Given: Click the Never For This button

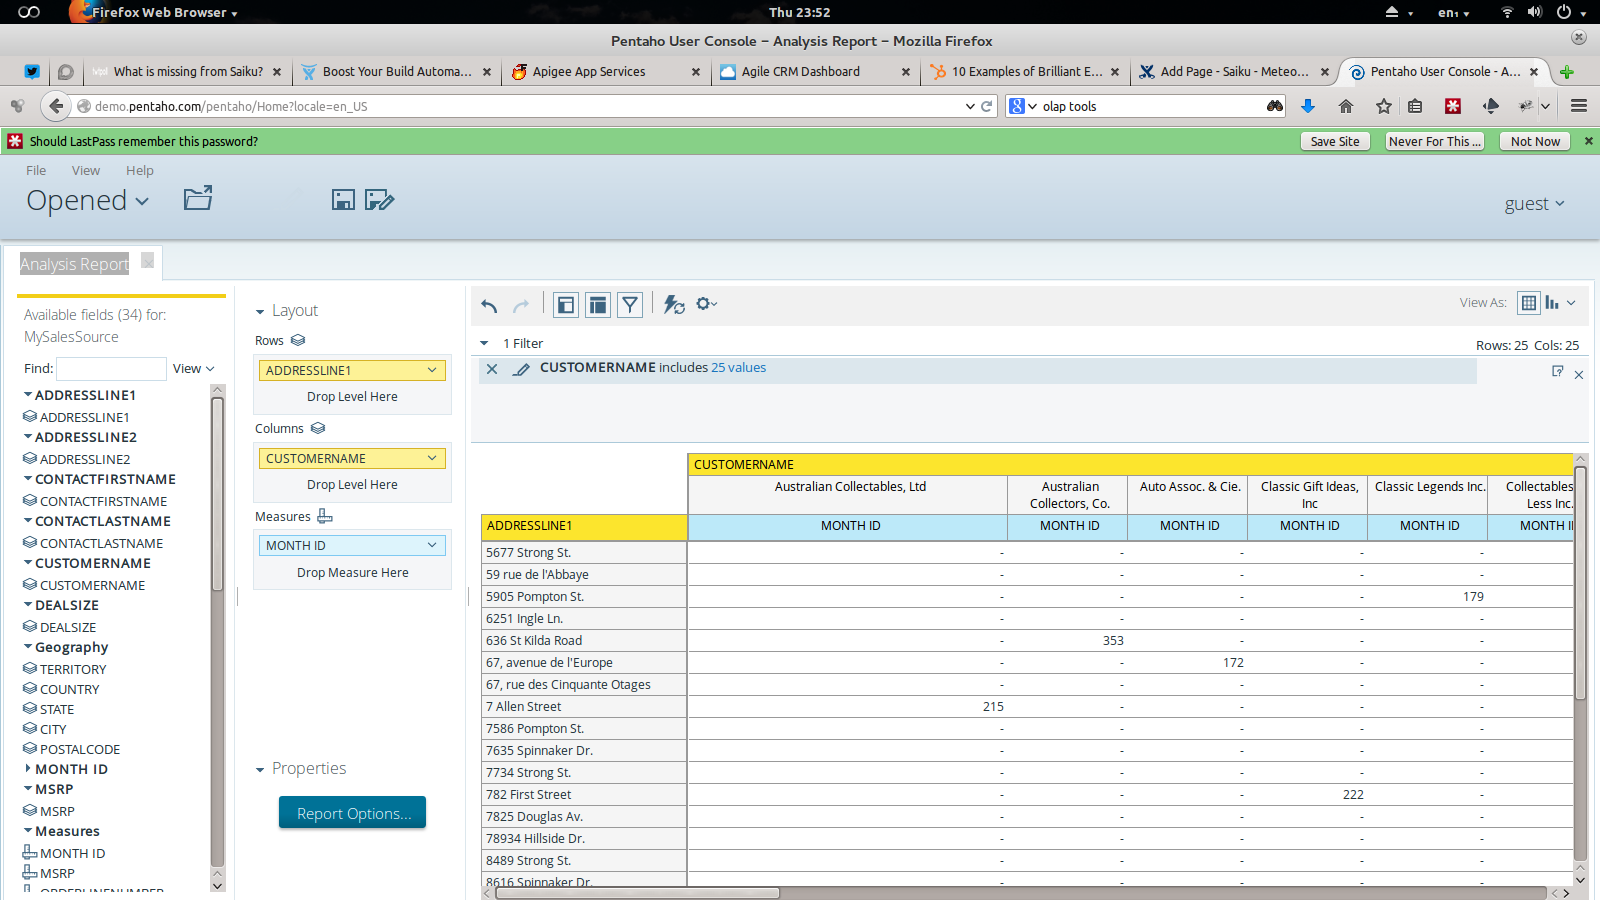Looking at the screenshot, I should tap(1434, 141).
